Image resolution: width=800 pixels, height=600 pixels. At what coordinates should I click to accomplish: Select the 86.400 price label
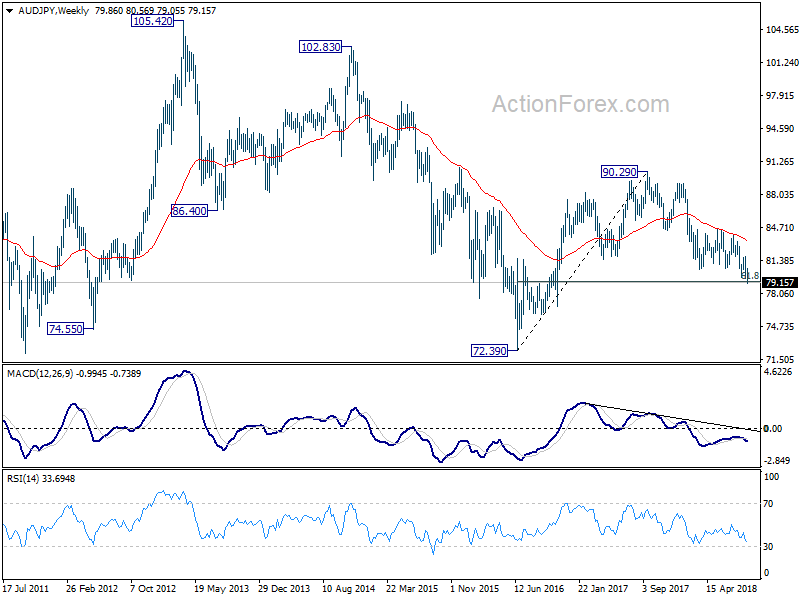point(189,211)
